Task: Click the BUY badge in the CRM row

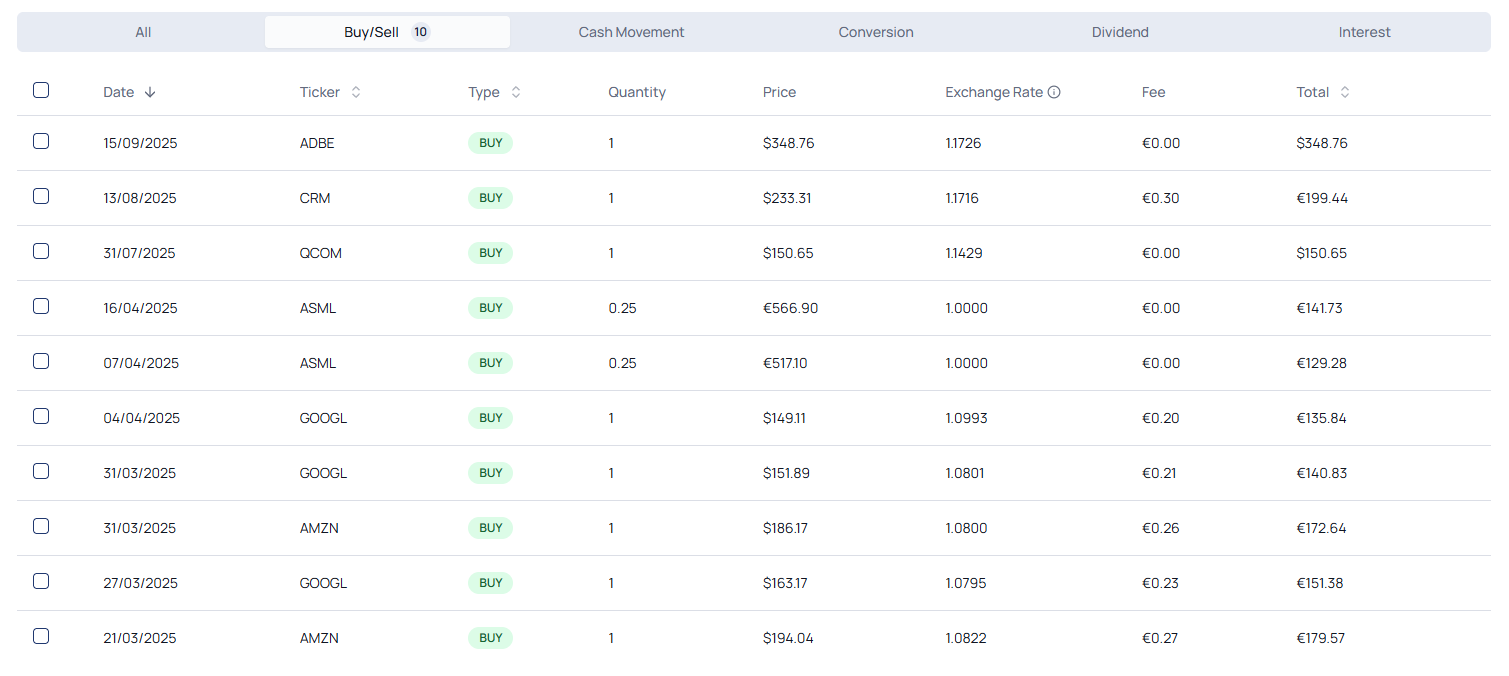Action: tap(490, 198)
